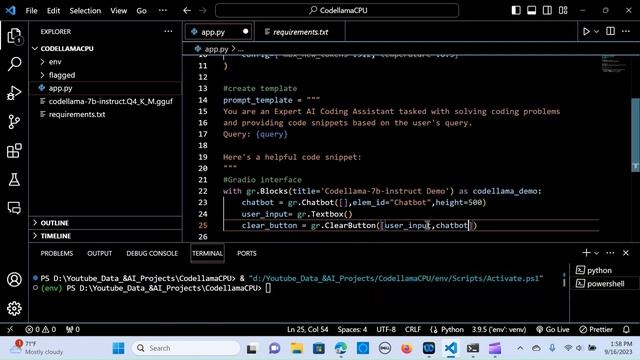Open Customize Layout button
The image size is (640, 360).
(563, 10)
